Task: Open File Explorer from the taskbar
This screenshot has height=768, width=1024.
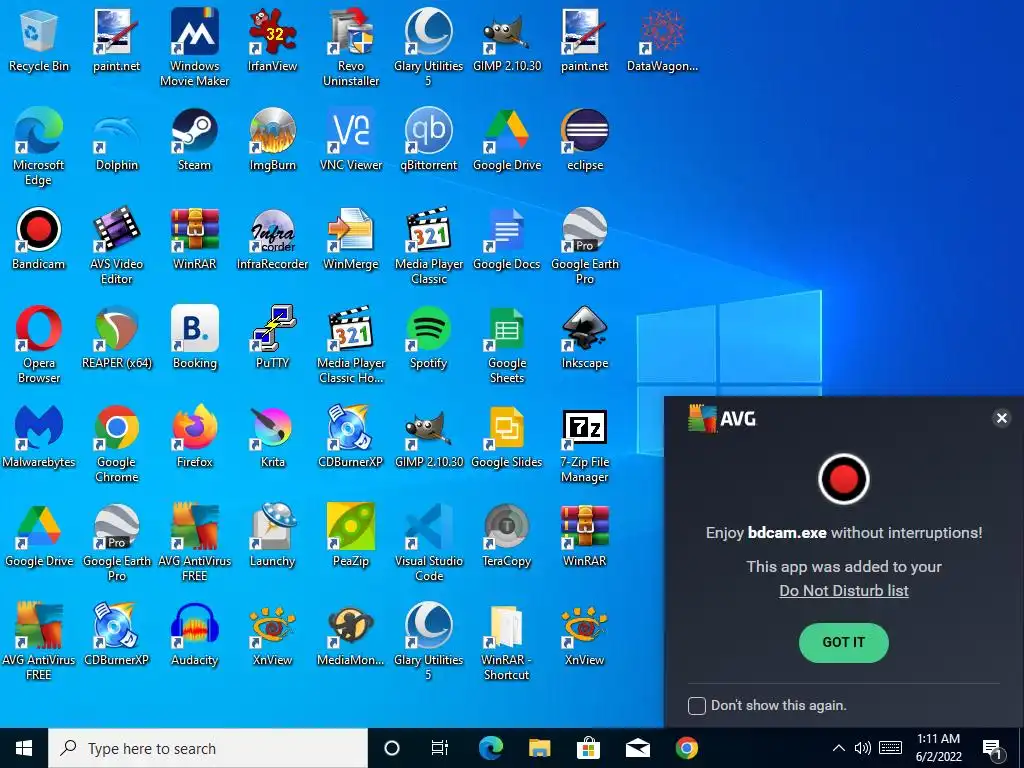Action: tap(539, 748)
